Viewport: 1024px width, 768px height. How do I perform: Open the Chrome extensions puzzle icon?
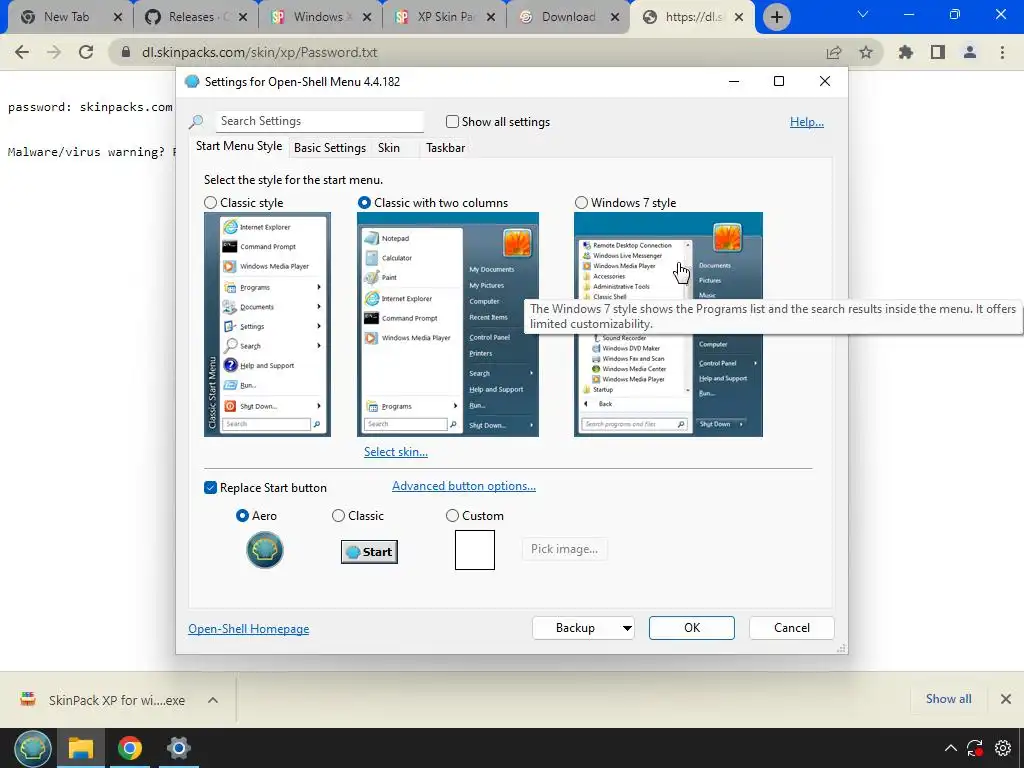click(x=906, y=52)
